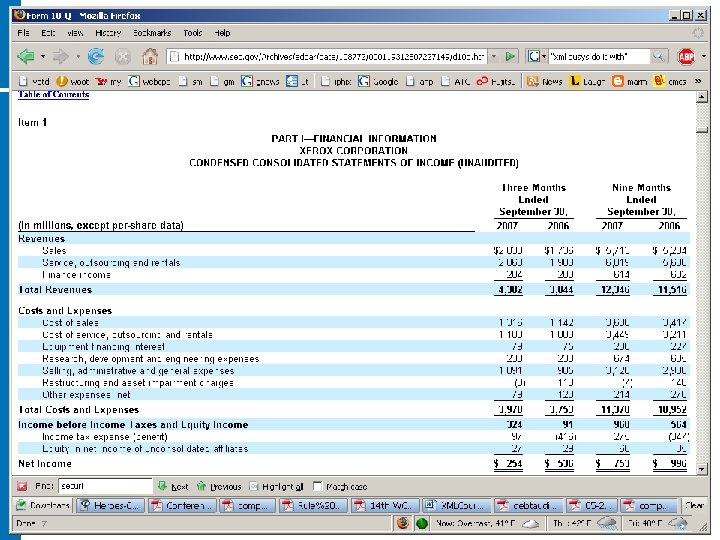Screen dimensions: 720x540
Task: Click Next in the Find bar
Action: click(x=174, y=486)
